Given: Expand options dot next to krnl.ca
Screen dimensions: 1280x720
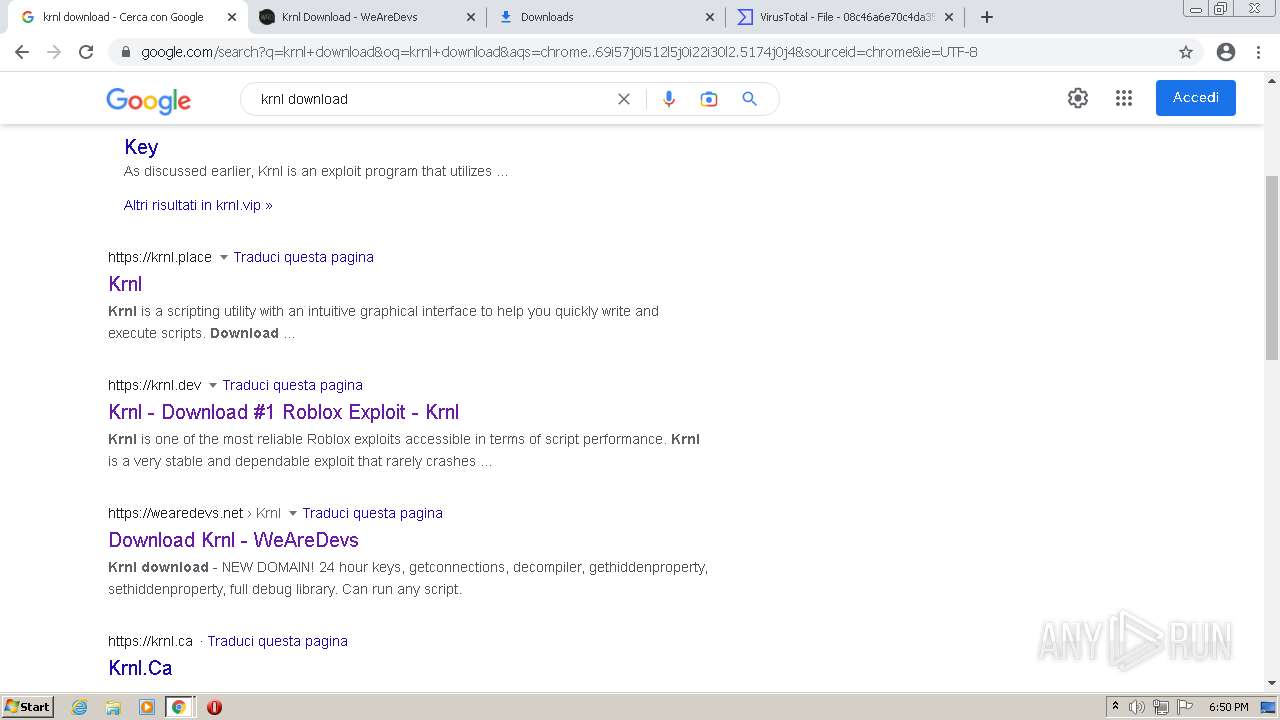Looking at the screenshot, I should (200, 642).
